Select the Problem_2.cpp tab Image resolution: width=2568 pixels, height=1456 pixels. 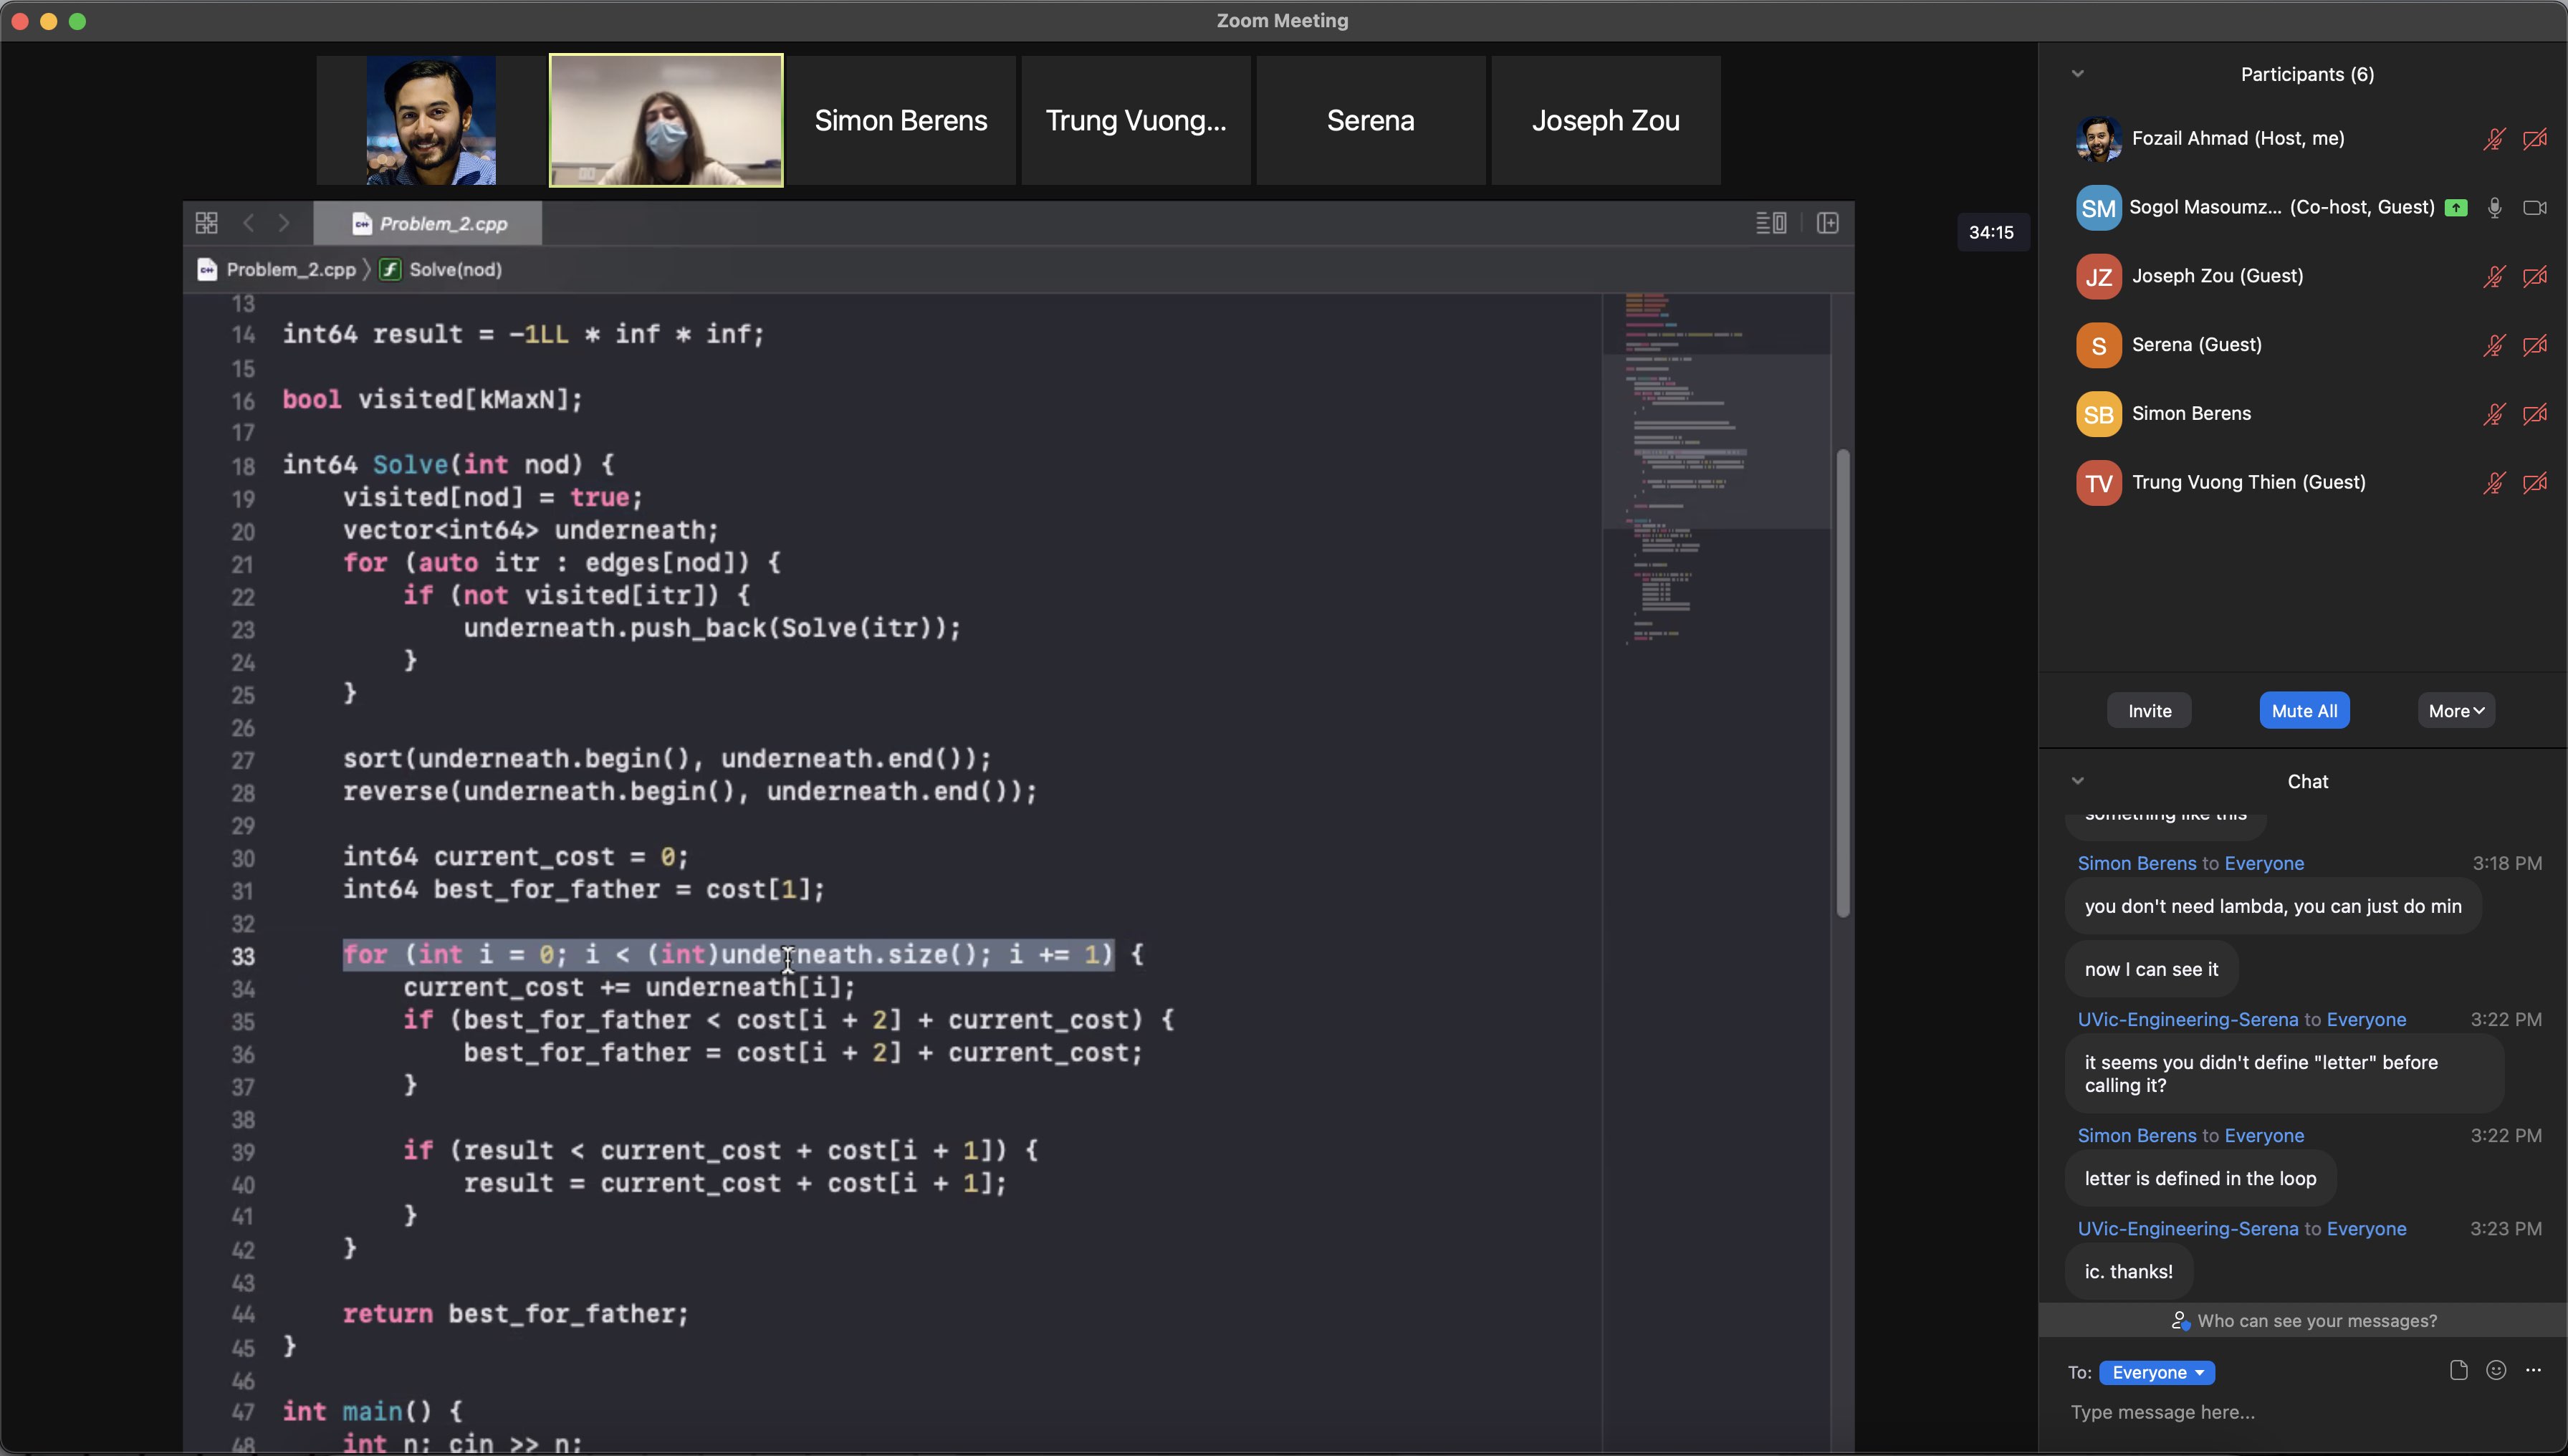(x=430, y=224)
